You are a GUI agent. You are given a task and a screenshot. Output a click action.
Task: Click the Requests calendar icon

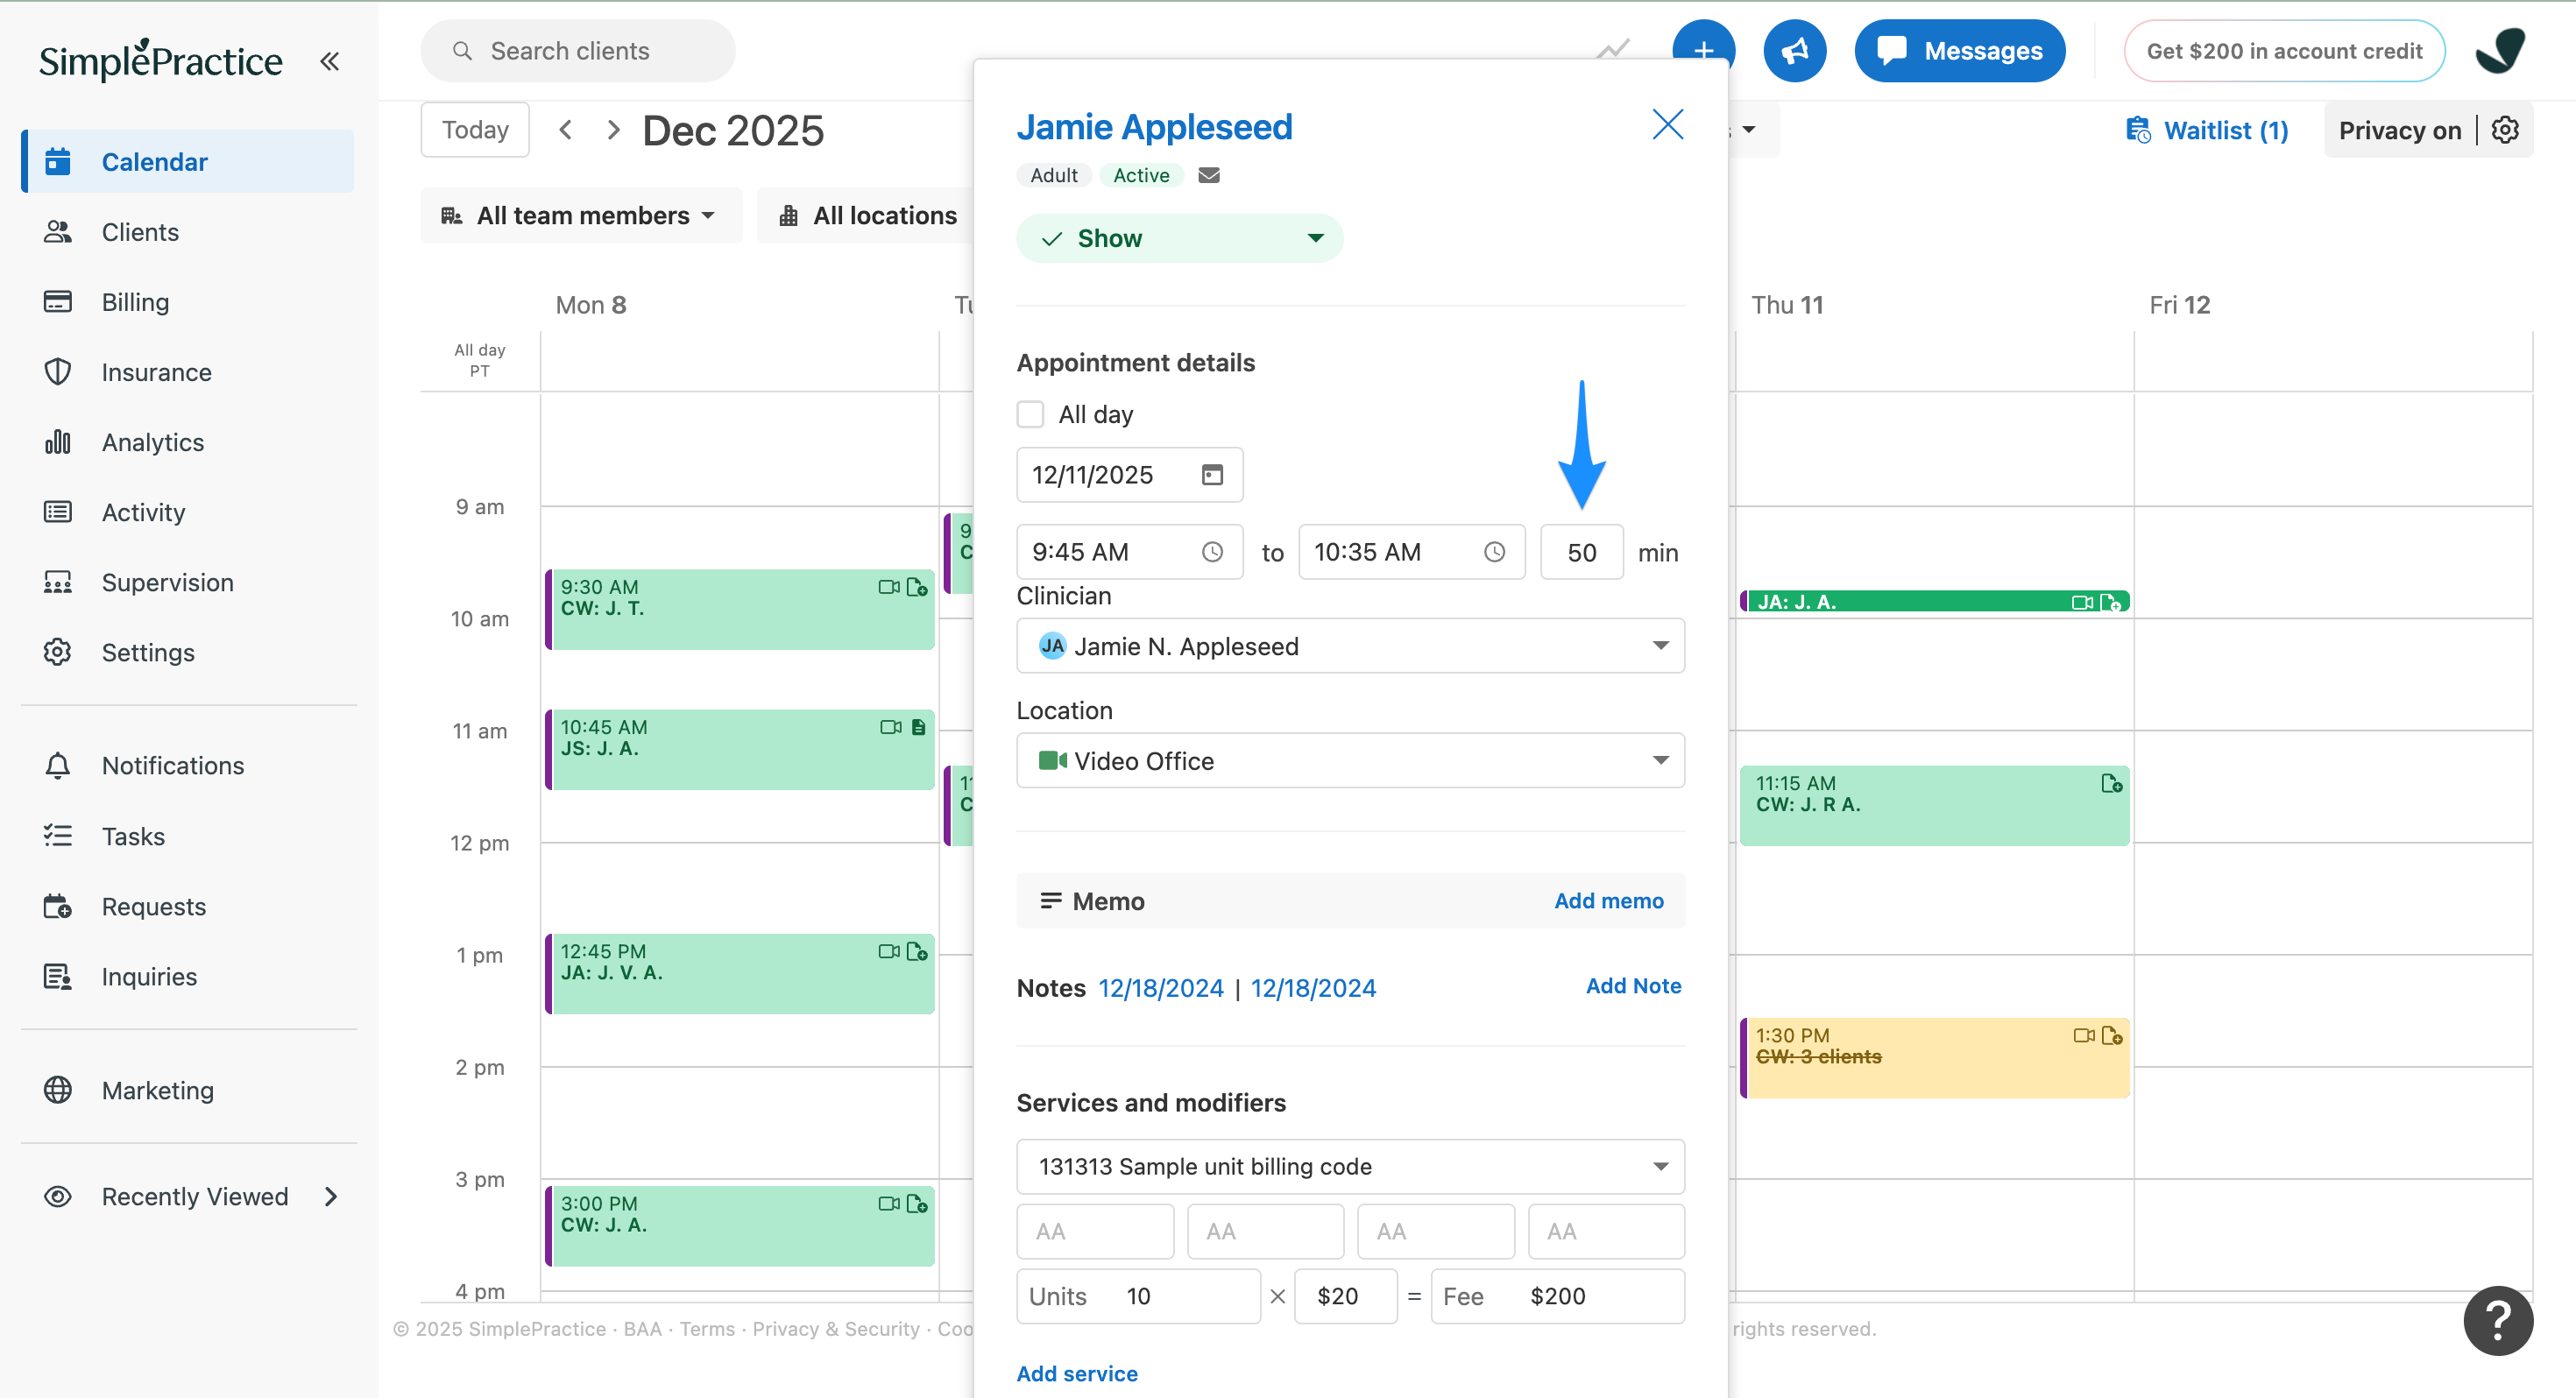(58, 906)
